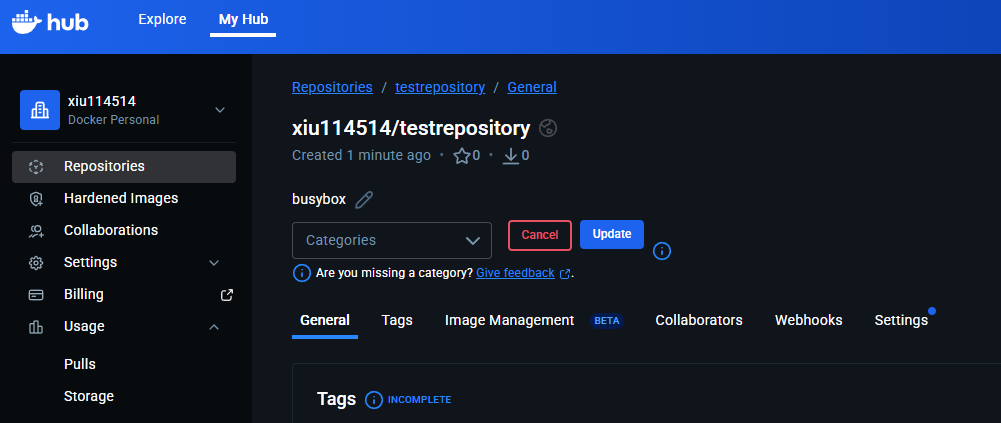
Task: Click the Billing card icon
Action: [36, 295]
